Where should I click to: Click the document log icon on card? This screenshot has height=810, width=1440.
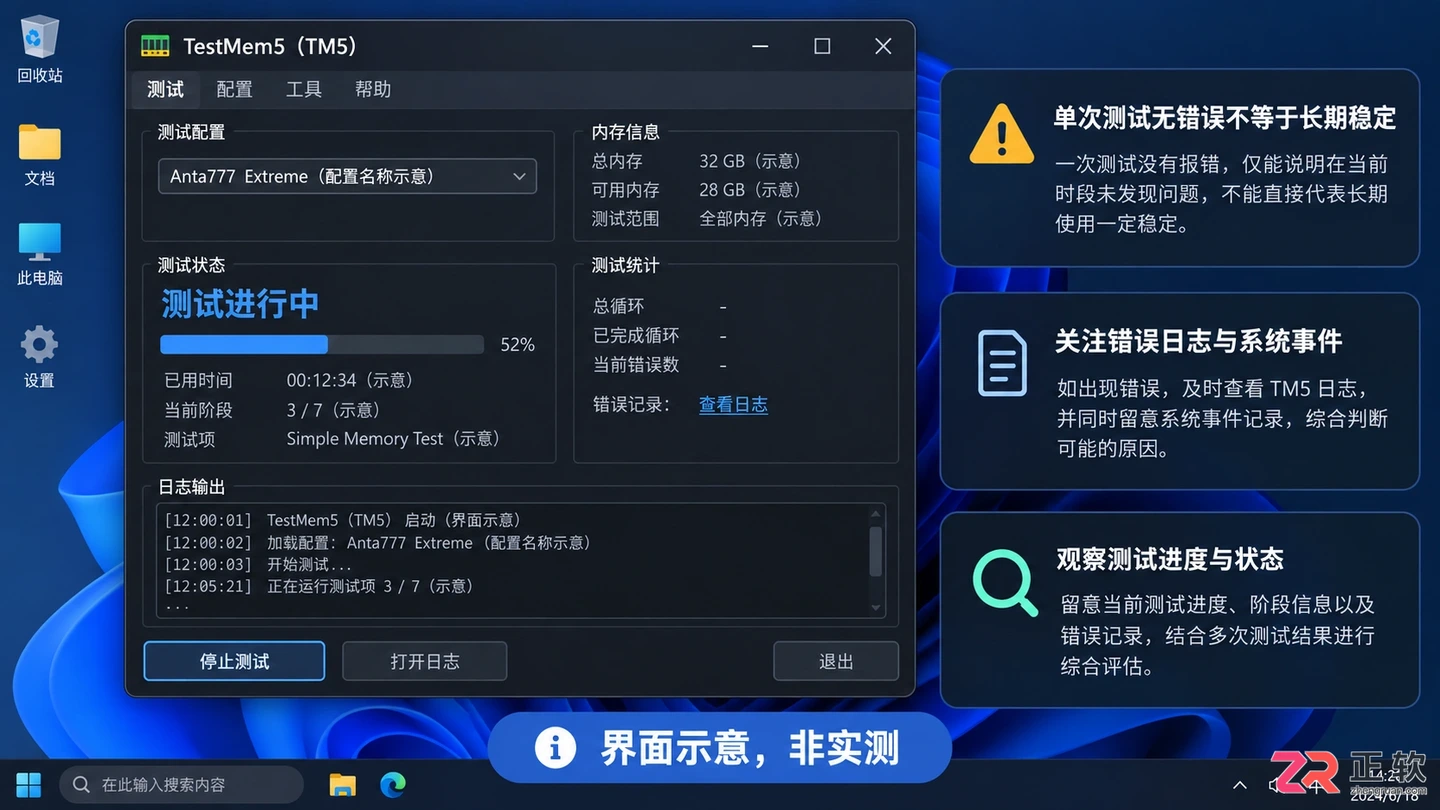click(x=1002, y=362)
